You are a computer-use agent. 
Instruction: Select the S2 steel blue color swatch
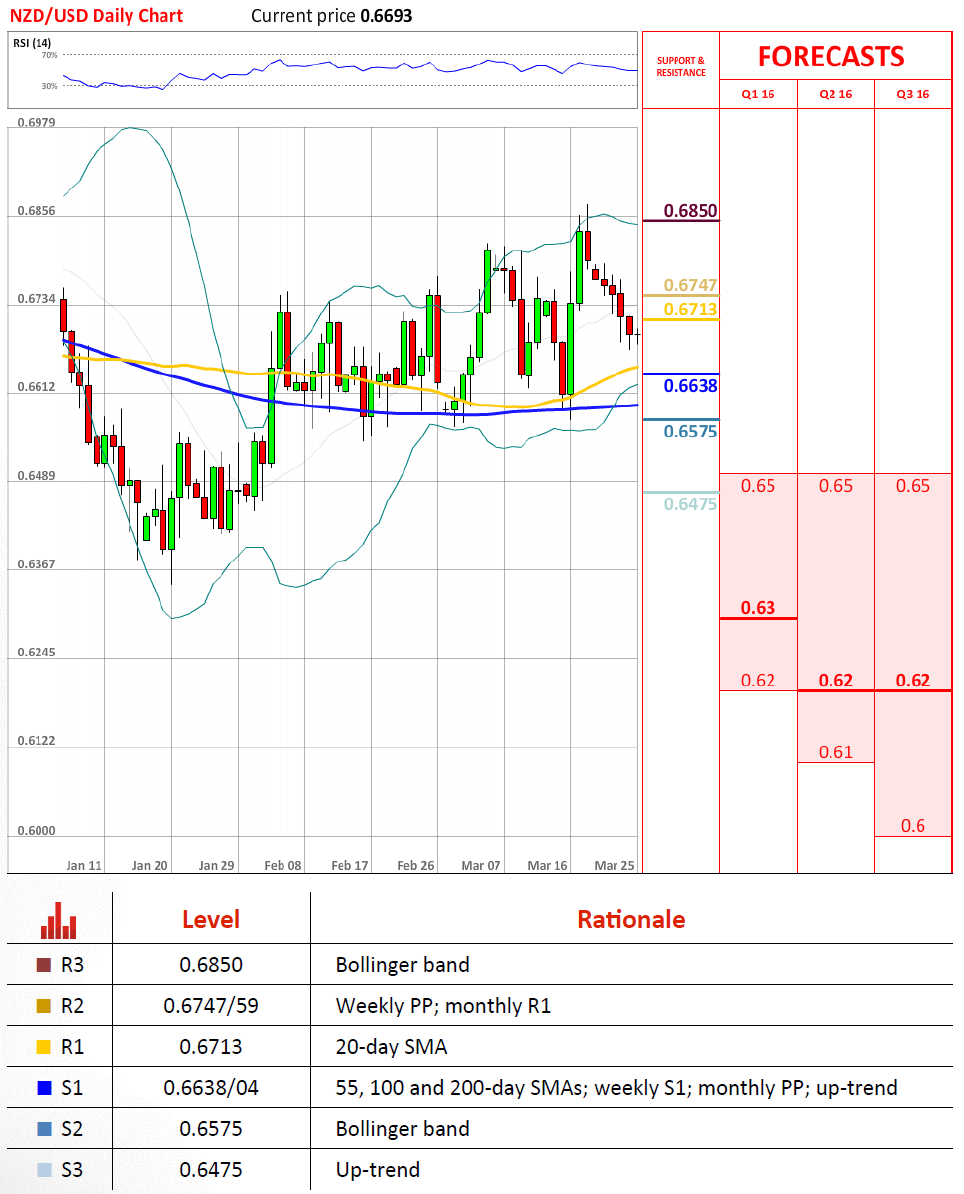pyautogui.click(x=44, y=1129)
